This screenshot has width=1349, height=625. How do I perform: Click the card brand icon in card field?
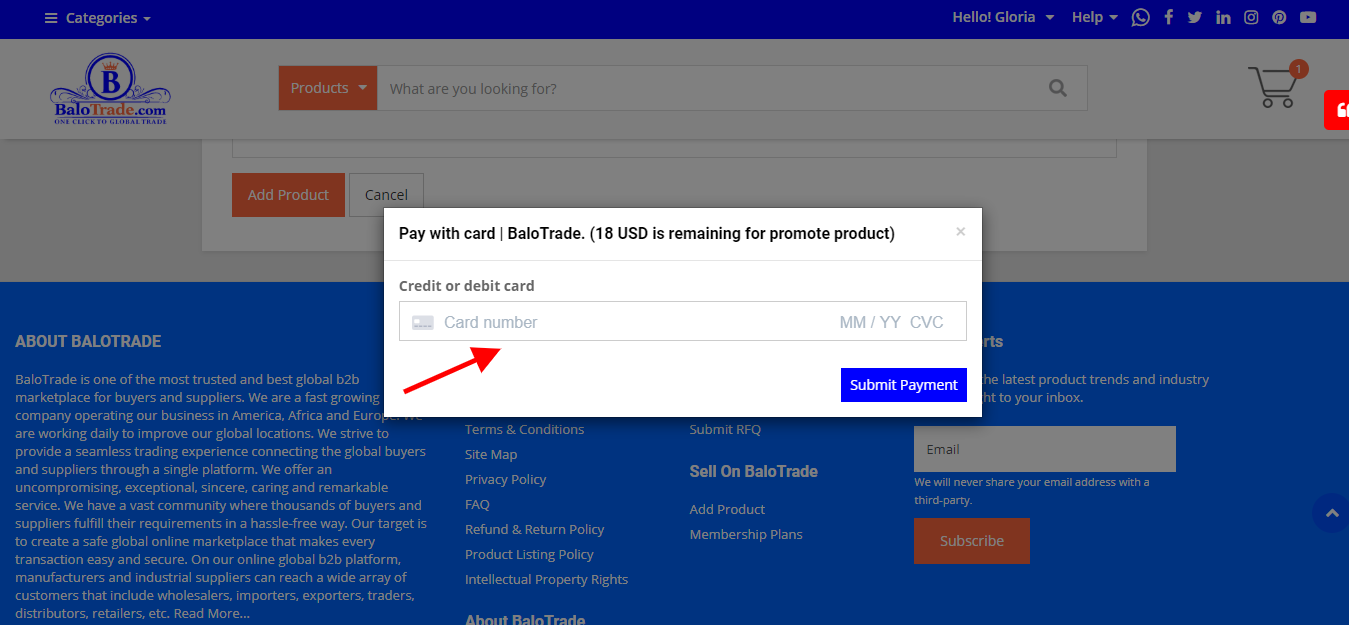click(x=423, y=322)
